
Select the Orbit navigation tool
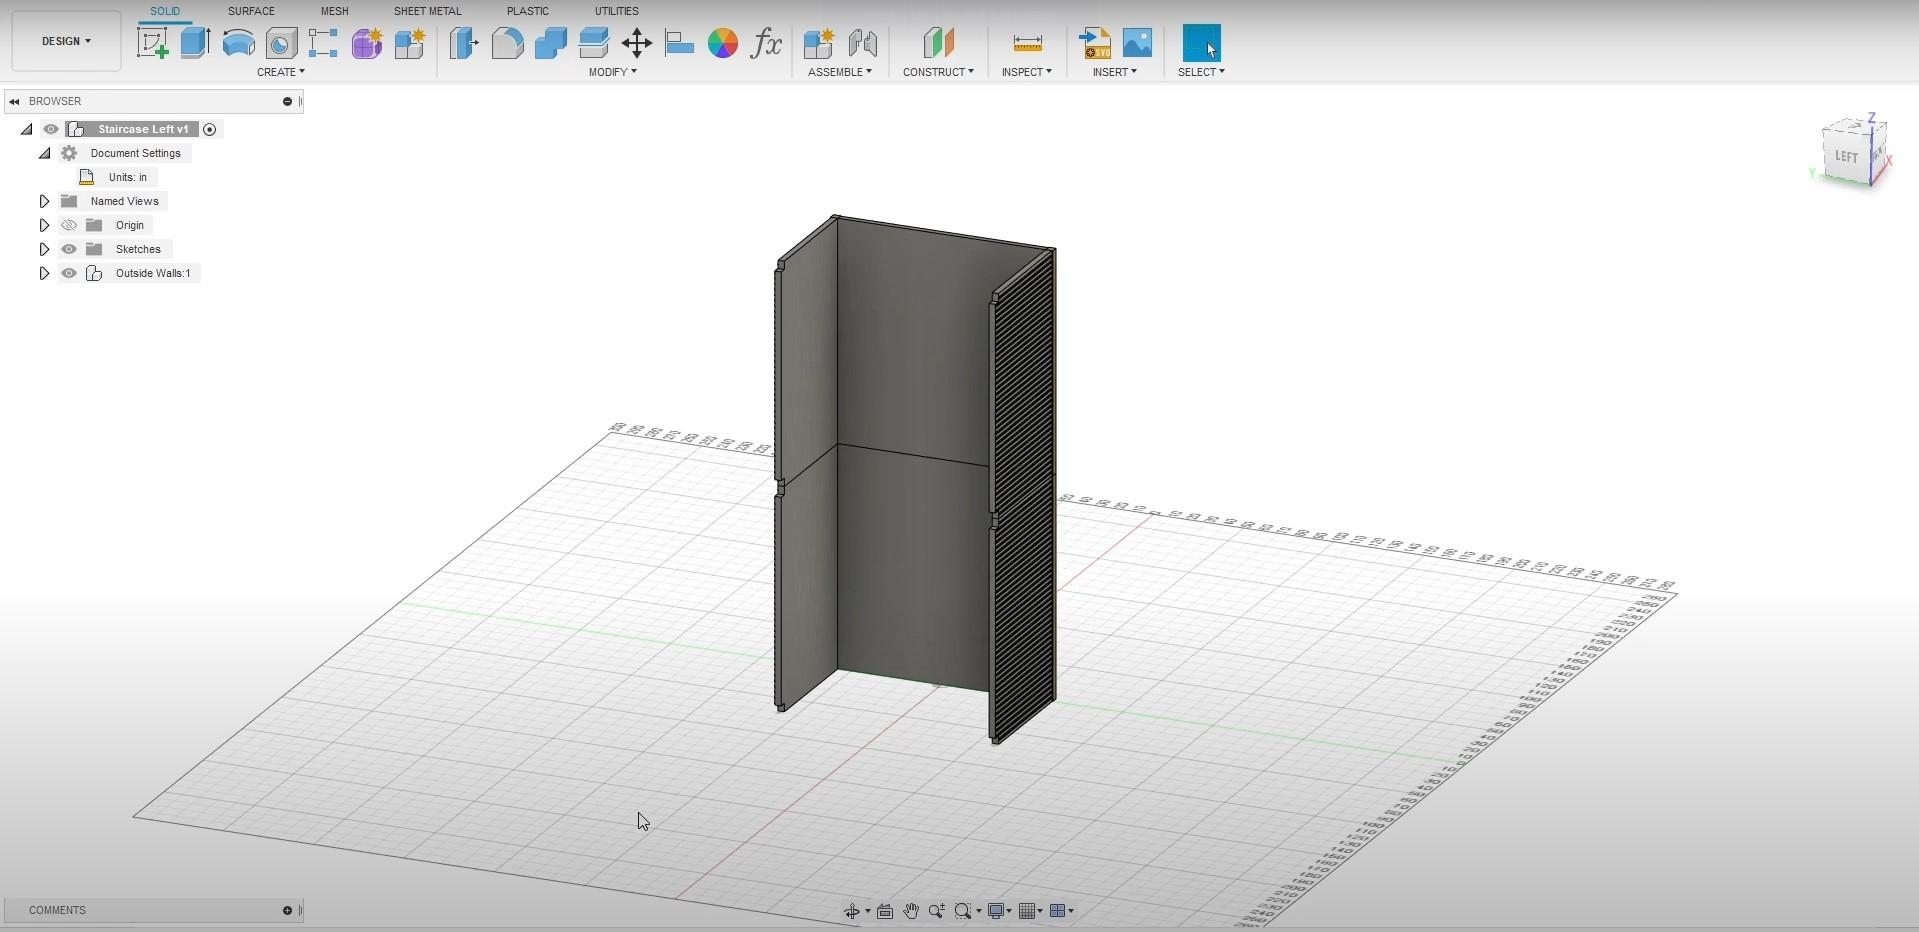pyautogui.click(x=852, y=911)
